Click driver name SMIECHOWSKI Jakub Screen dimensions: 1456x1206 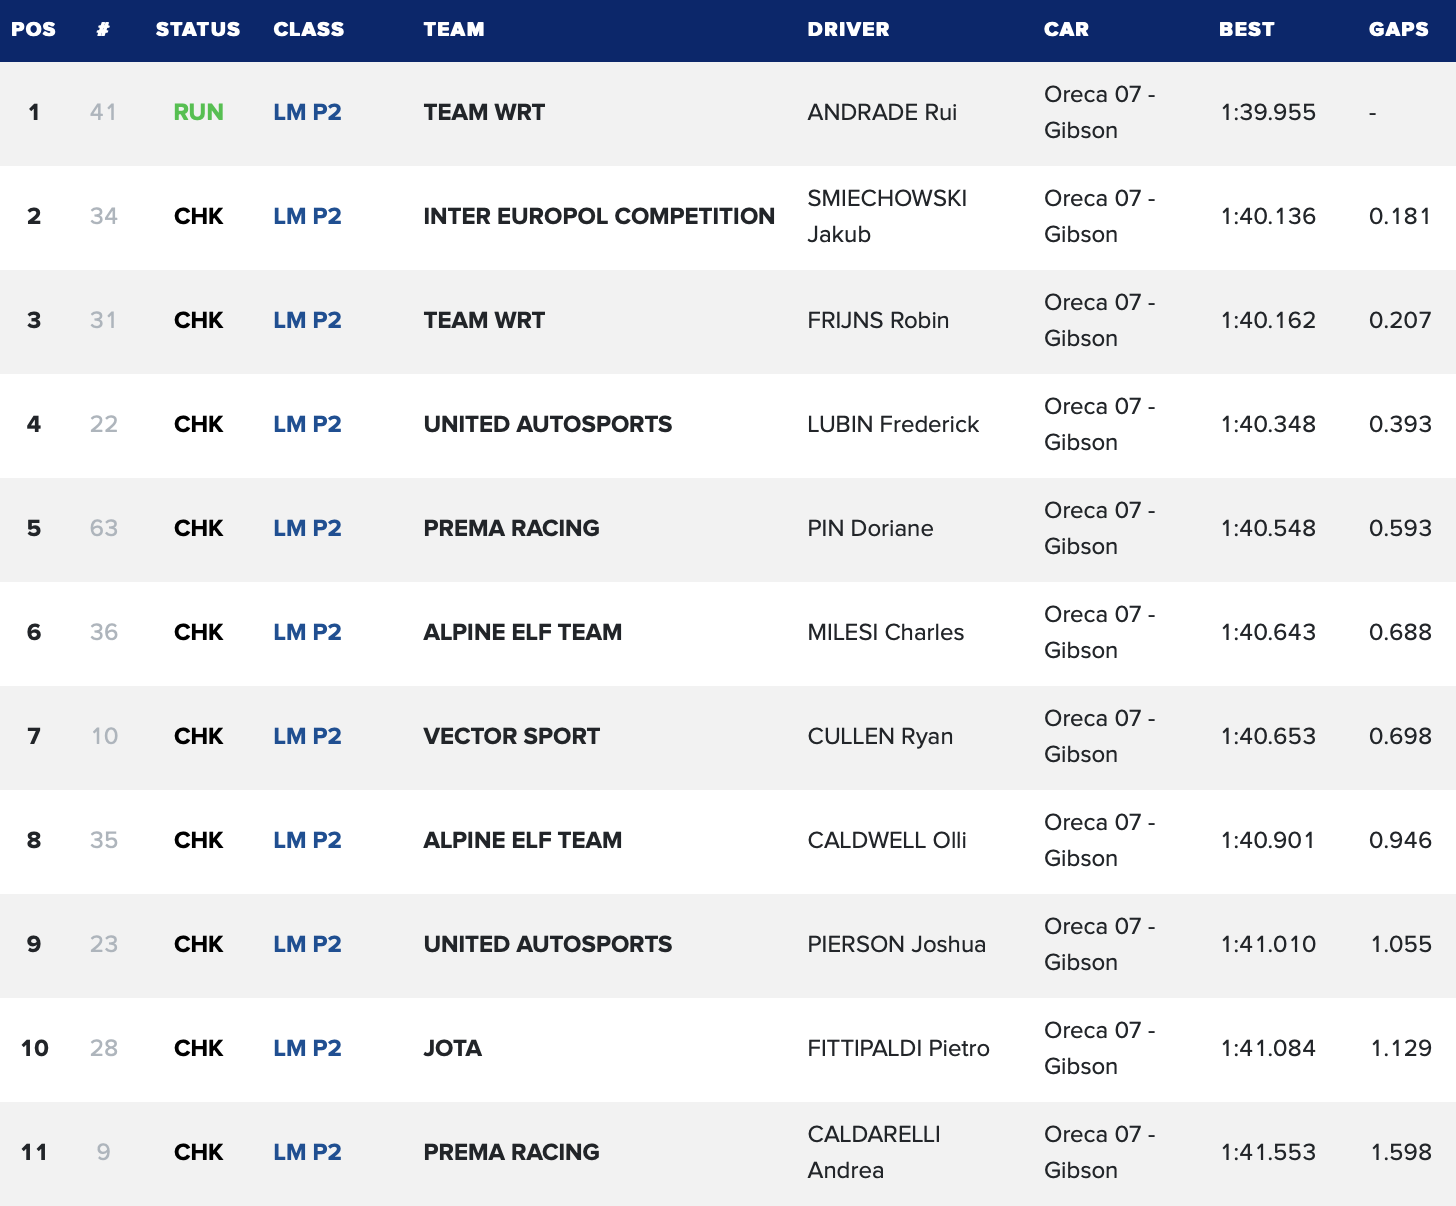887,216
